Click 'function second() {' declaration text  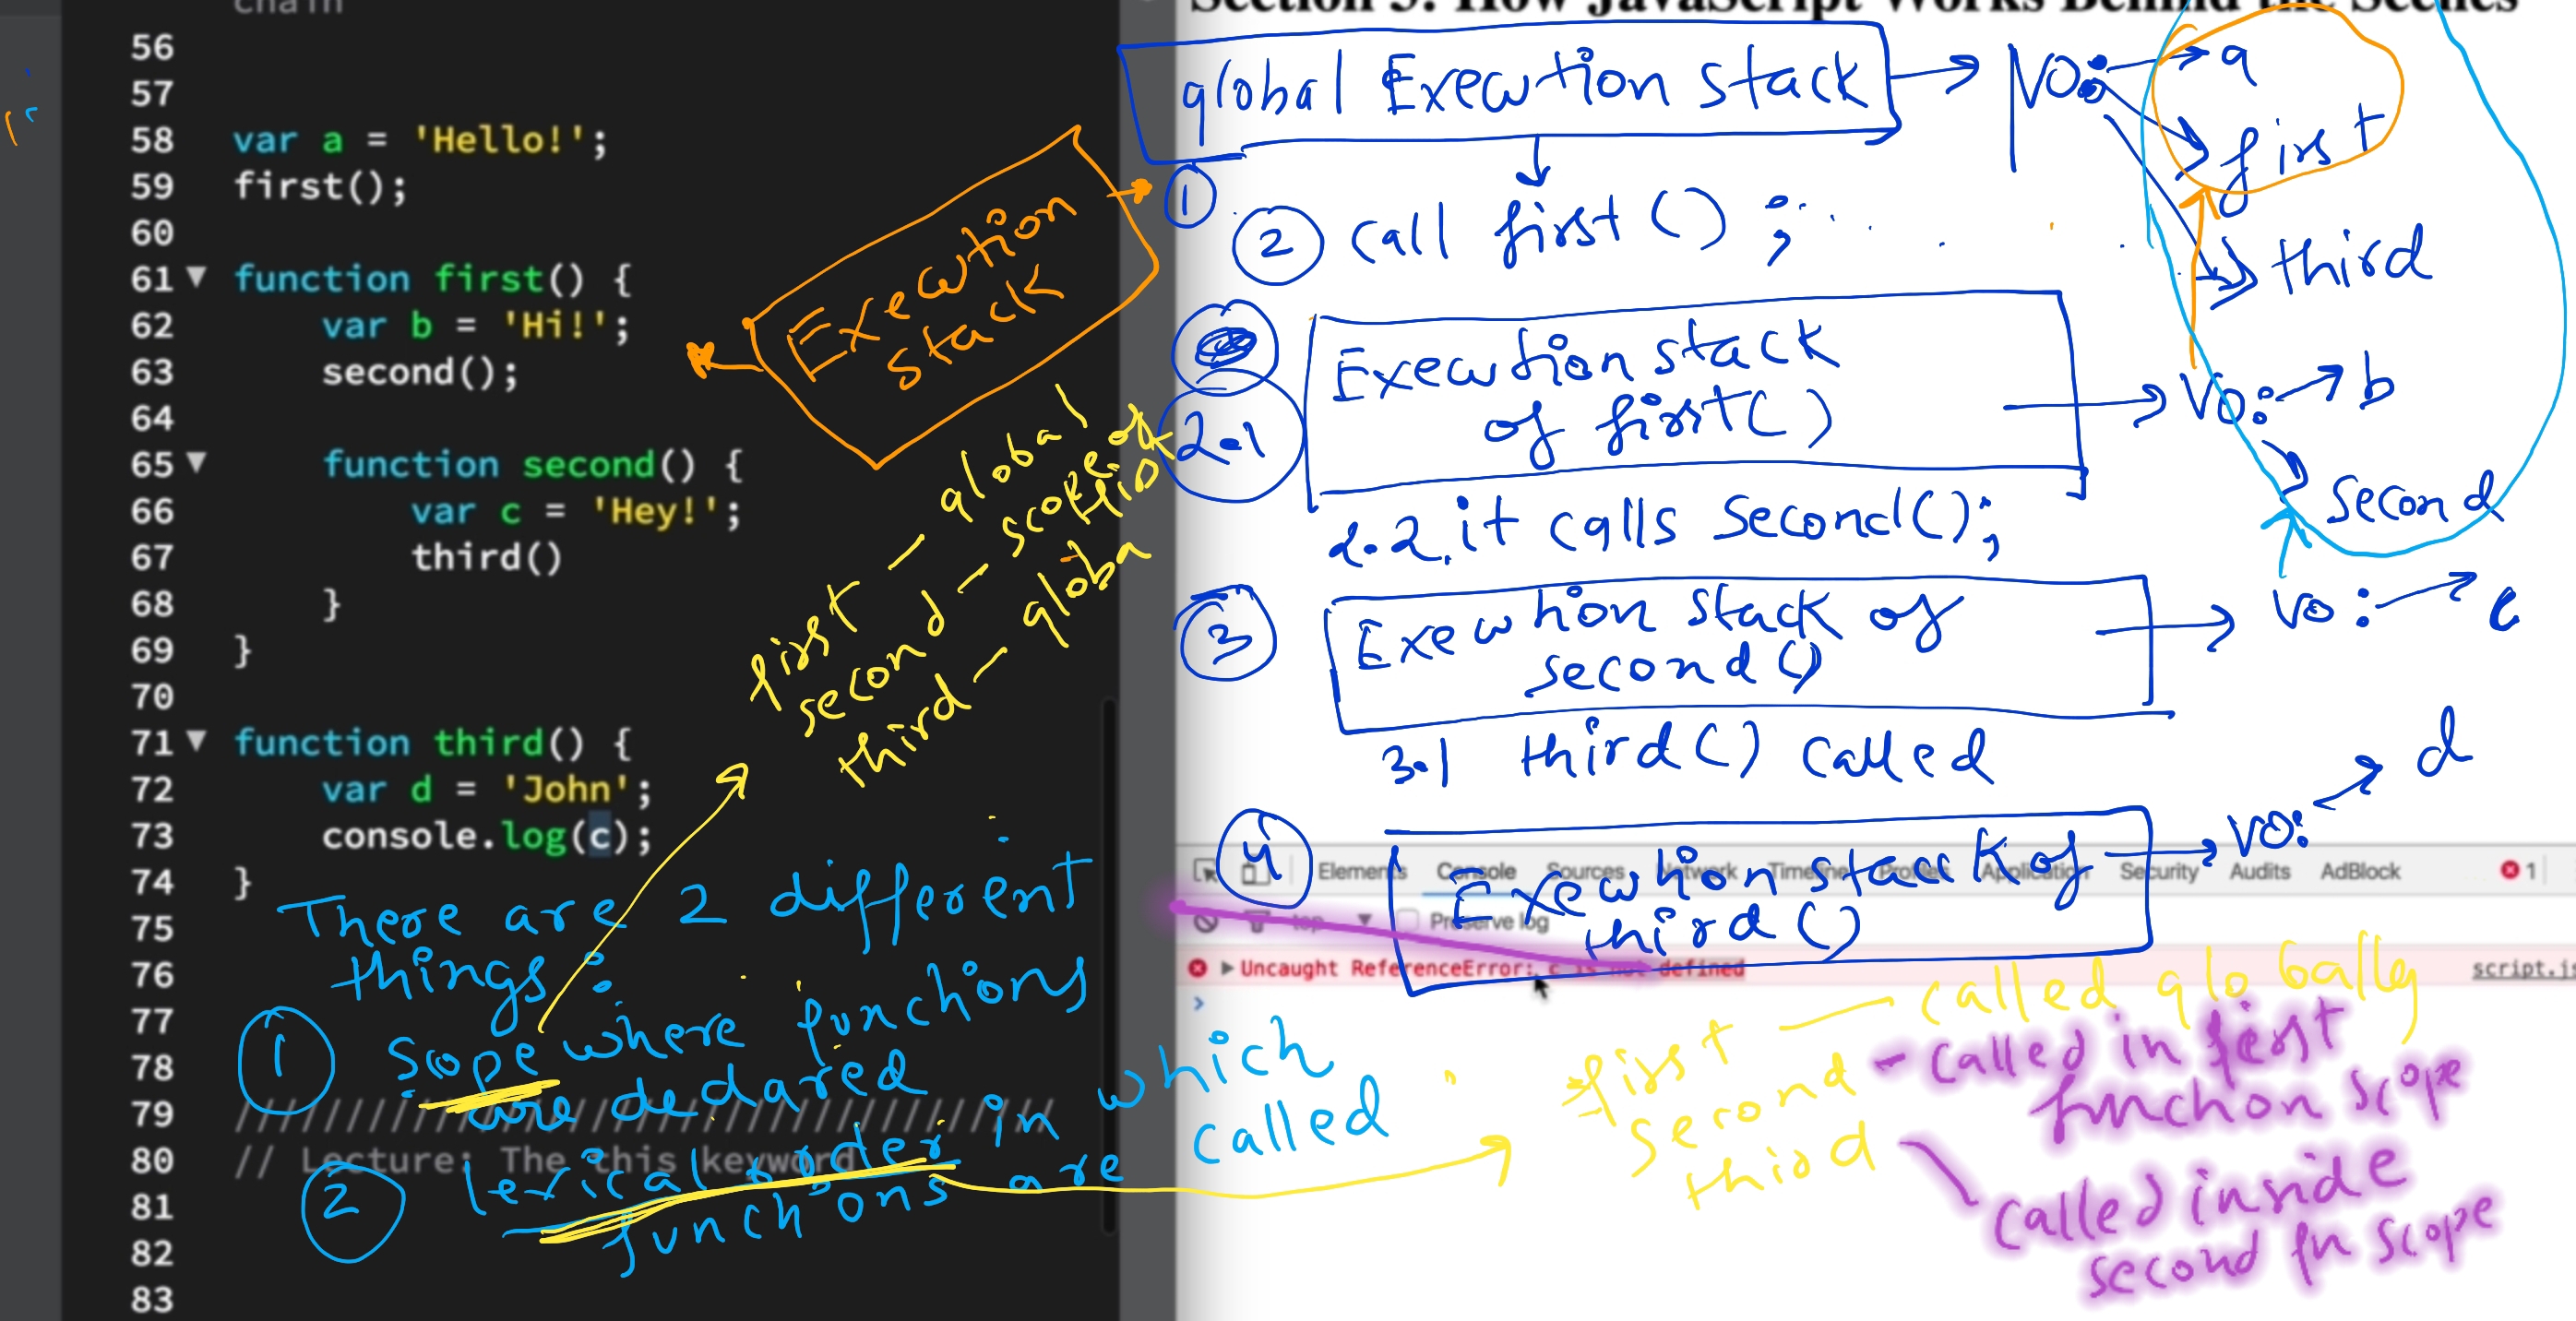coord(532,464)
